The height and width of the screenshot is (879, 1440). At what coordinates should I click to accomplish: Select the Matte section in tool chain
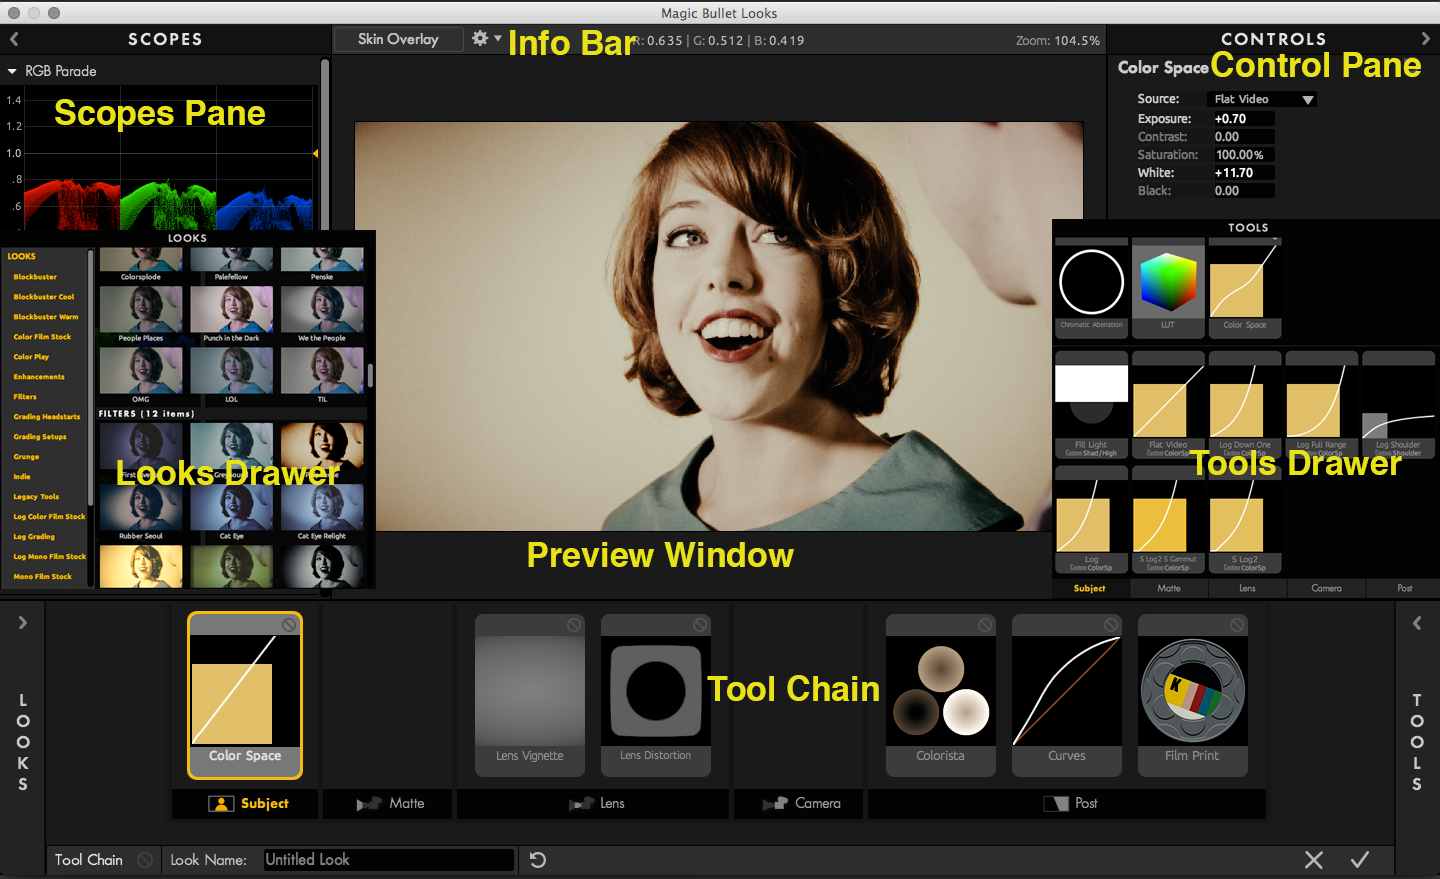[x=390, y=804]
